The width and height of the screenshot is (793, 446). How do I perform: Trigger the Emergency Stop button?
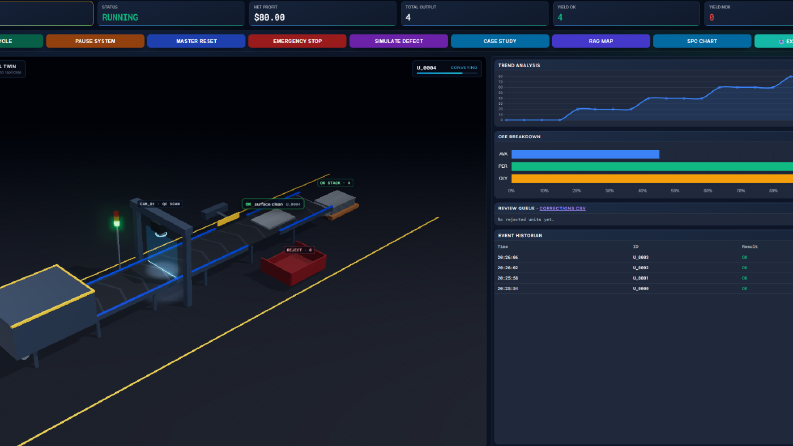[297, 41]
